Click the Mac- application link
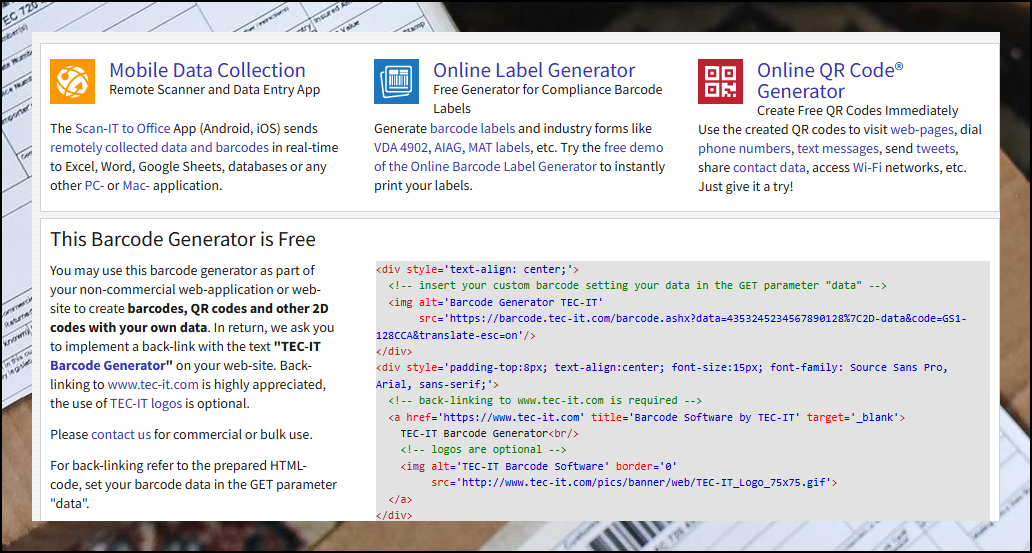The width and height of the screenshot is (1032, 553). pos(136,186)
